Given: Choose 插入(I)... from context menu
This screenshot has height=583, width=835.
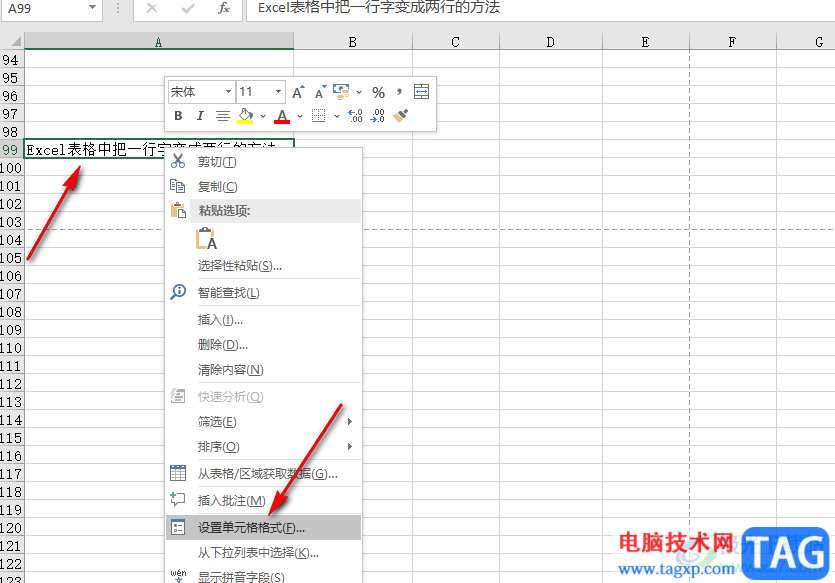Looking at the screenshot, I should coord(264,320).
